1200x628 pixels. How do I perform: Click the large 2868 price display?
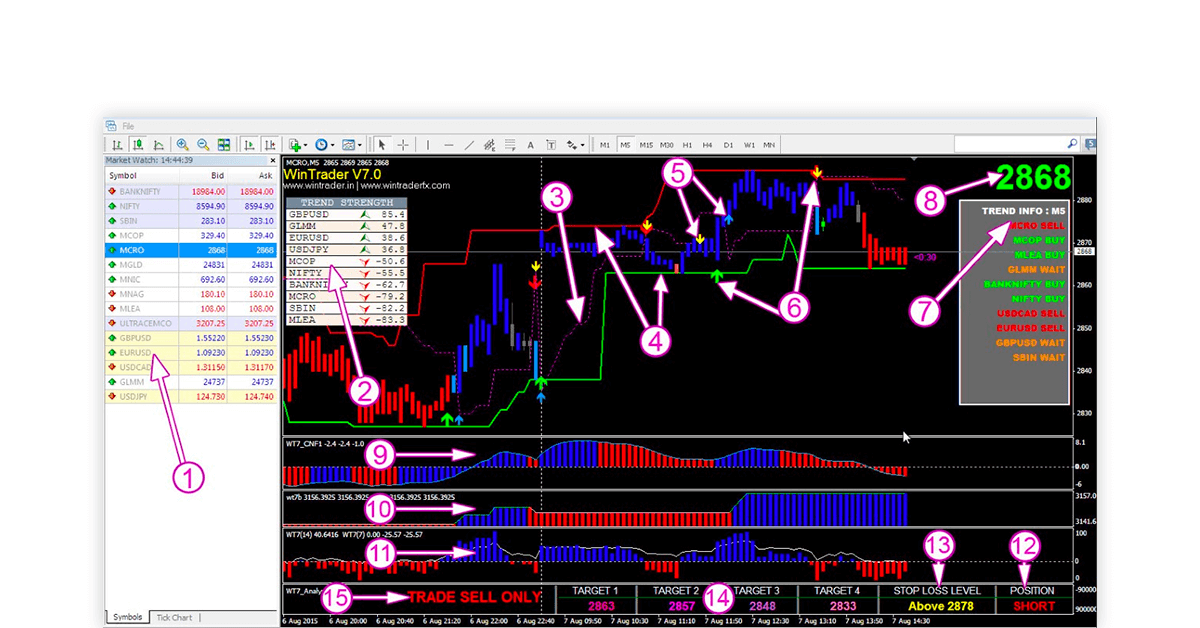point(1032,179)
